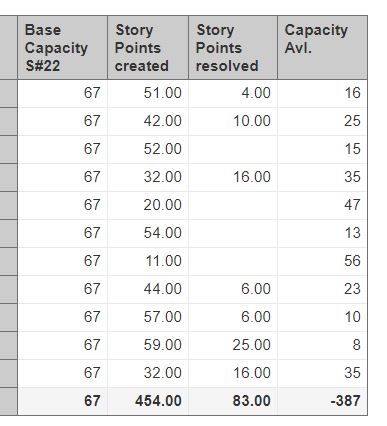387x426 pixels.
Task: Select the 59.00 story points created cell
Action: coord(148,345)
